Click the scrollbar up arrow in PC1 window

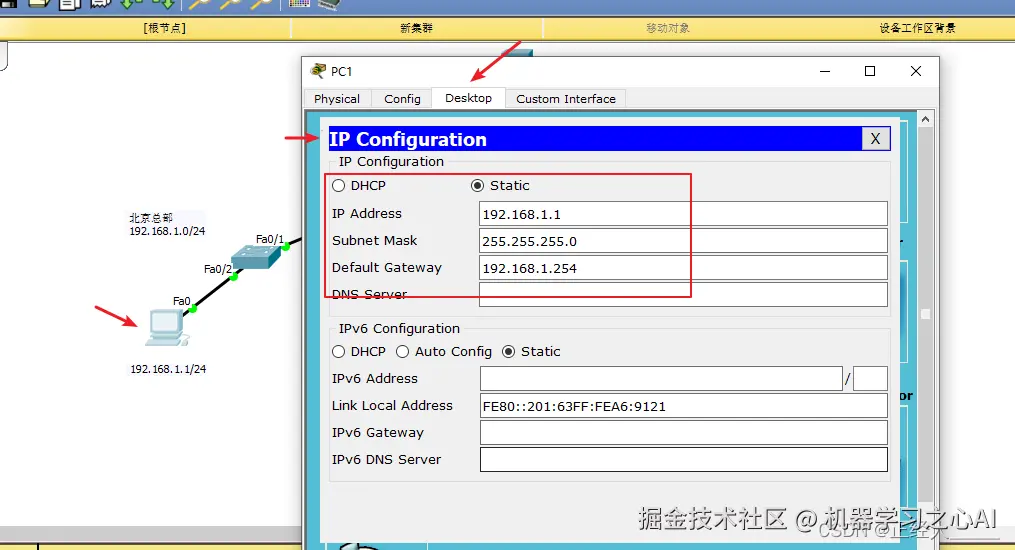click(926, 119)
